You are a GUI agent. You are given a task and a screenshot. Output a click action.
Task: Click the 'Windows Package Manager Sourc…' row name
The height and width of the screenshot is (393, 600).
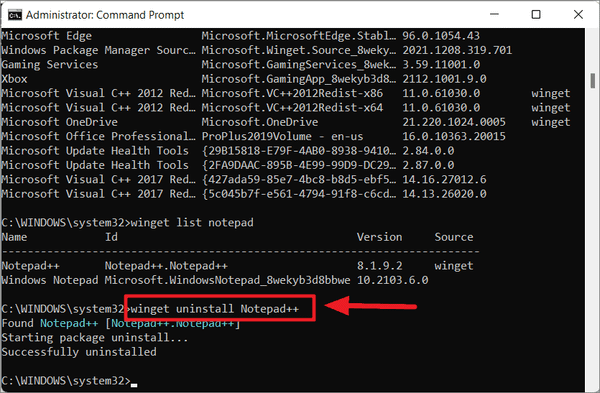coord(98,50)
